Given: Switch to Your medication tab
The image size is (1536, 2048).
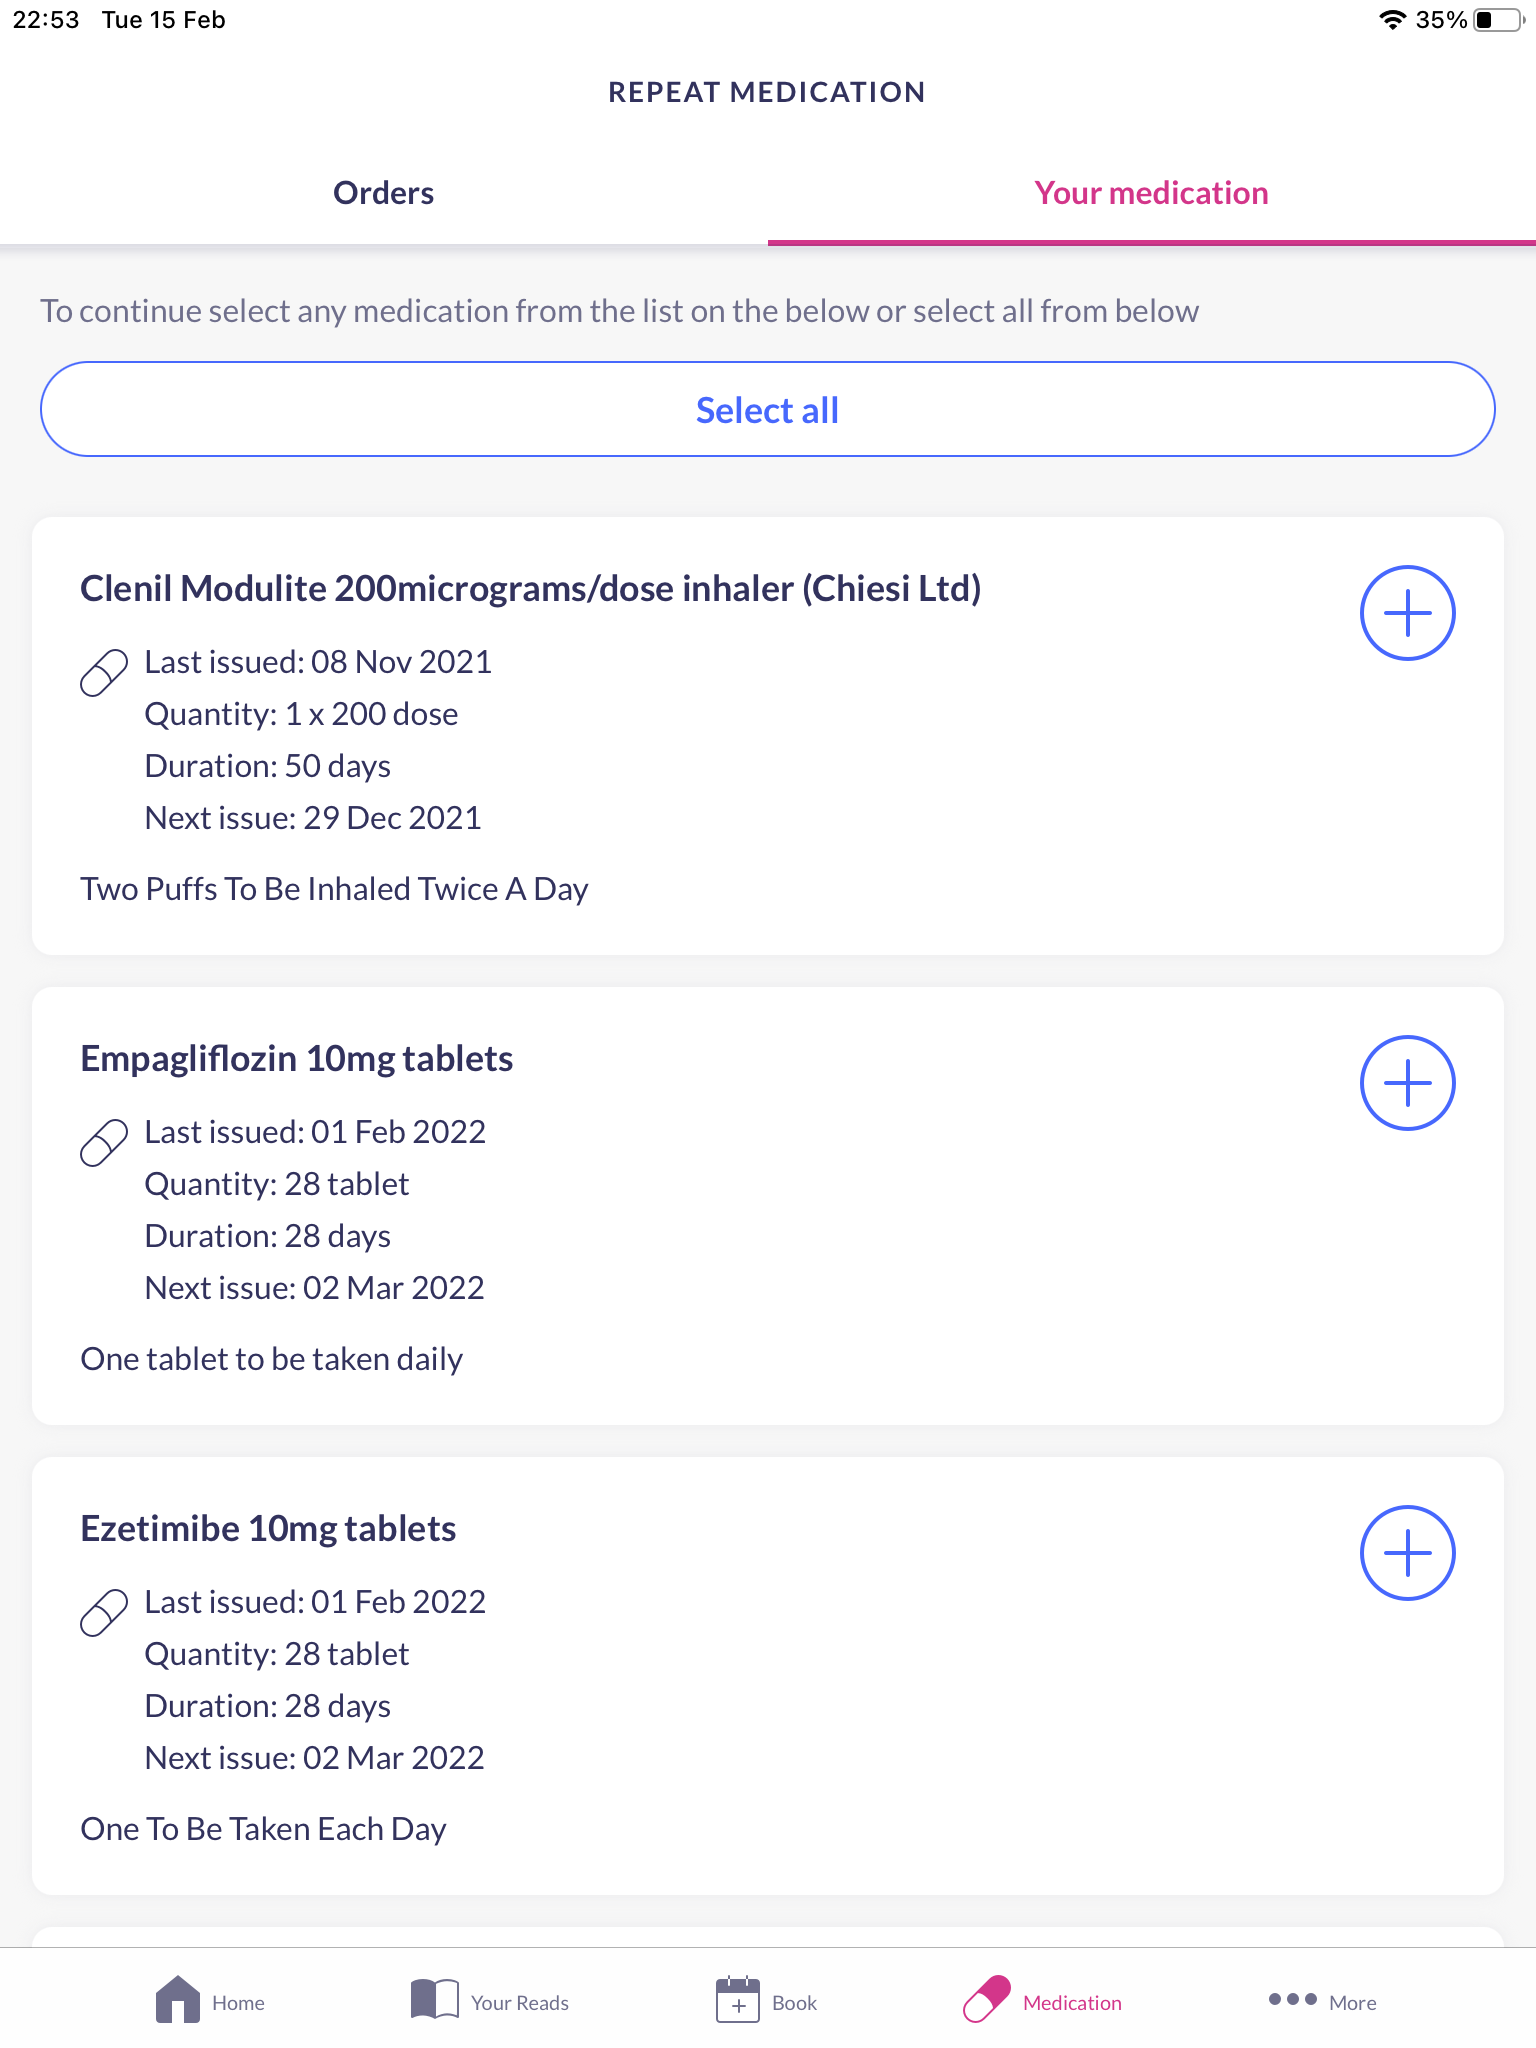Looking at the screenshot, I should pos(1151,193).
